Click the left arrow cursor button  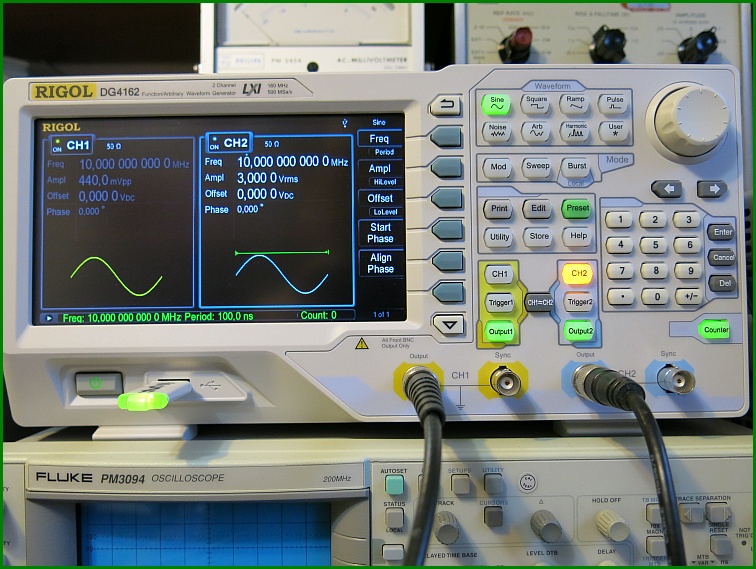point(668,189)
